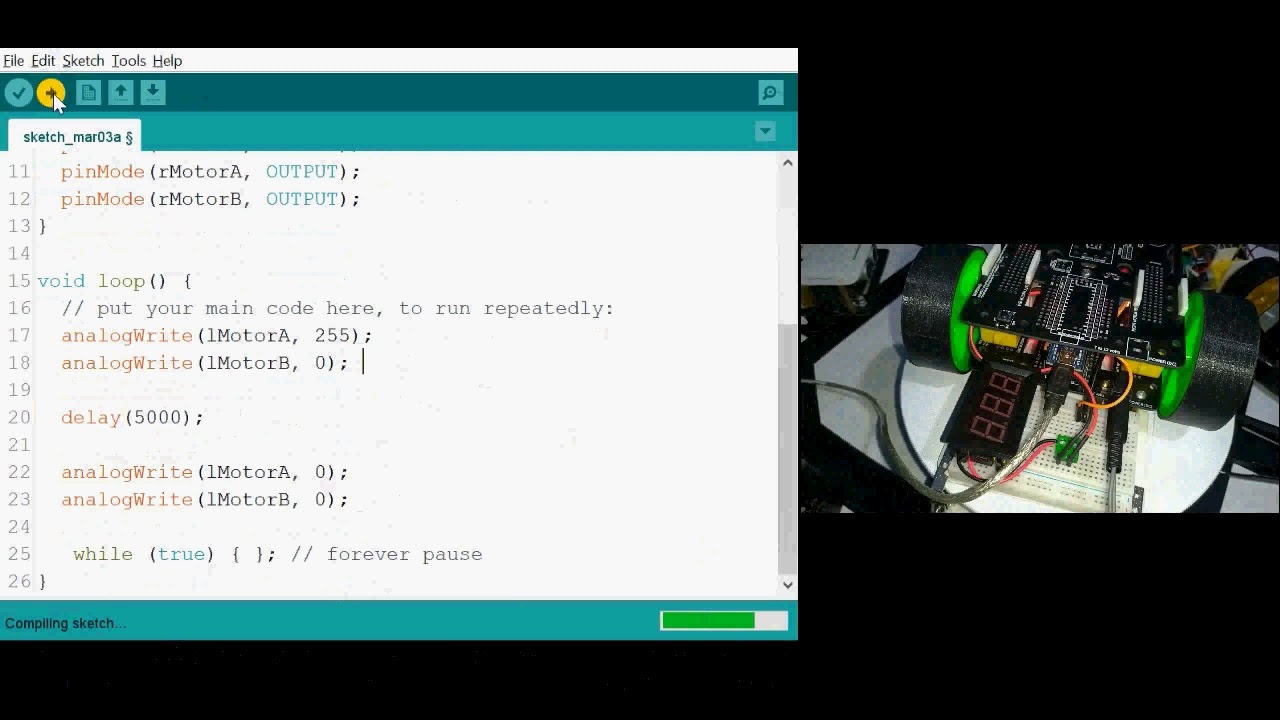
Task: Click the robot camera video thumbnail
Action: pyautogui.click(x=1040, y=378)
